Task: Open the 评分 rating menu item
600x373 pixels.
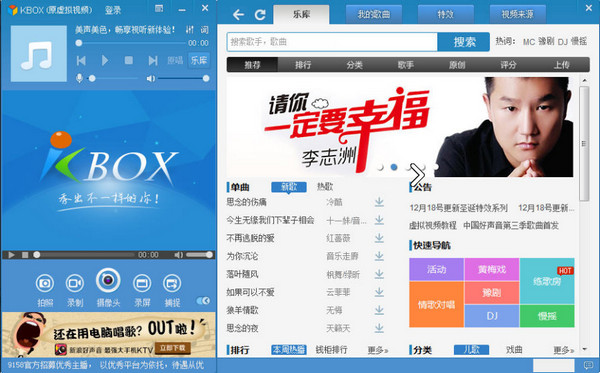Action: pyautogui.click(x=508, y=65)
